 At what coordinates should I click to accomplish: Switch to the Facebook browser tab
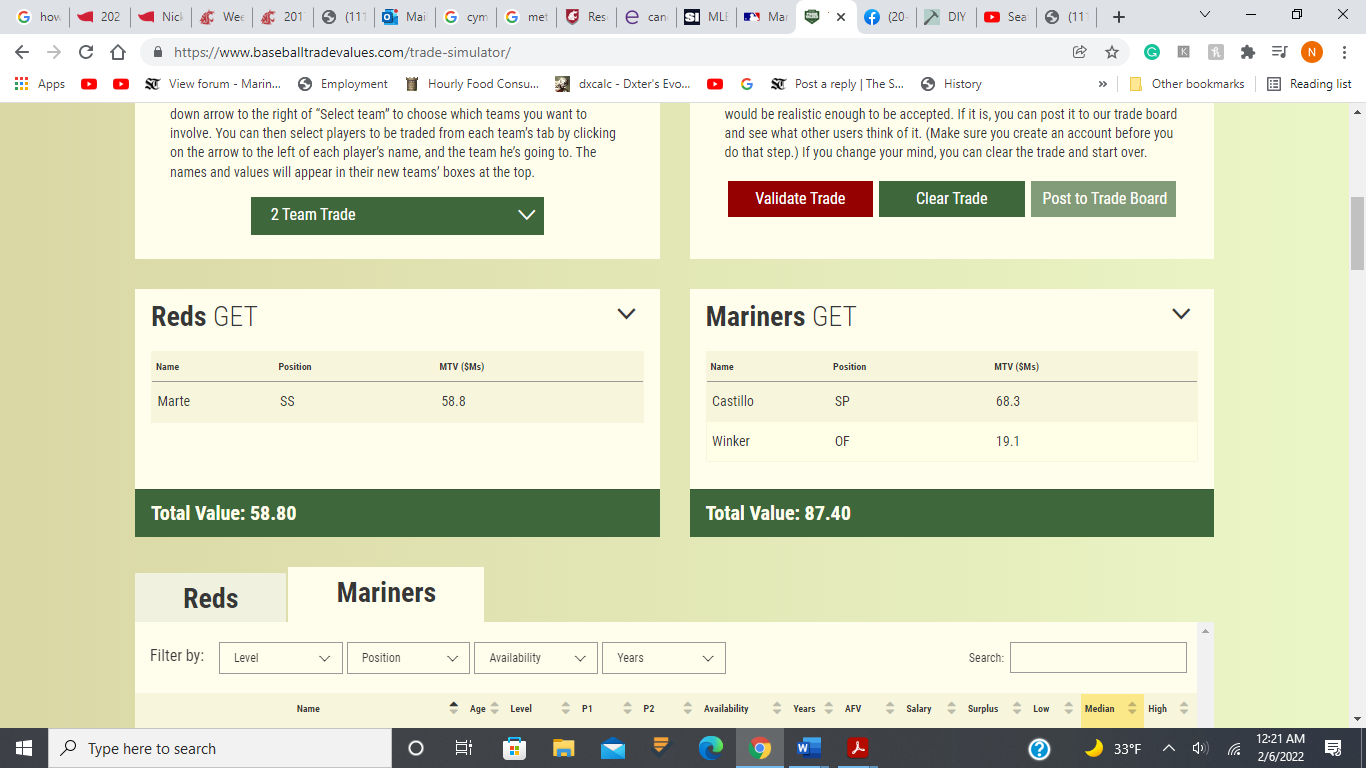[886, 17]
